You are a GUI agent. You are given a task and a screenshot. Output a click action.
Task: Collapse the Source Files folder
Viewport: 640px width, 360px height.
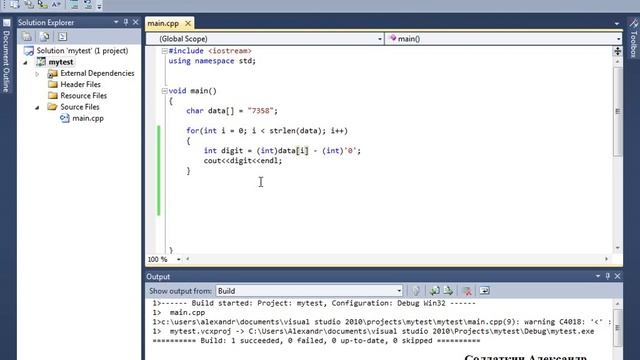pyautogui.click(x=37, y=107)
